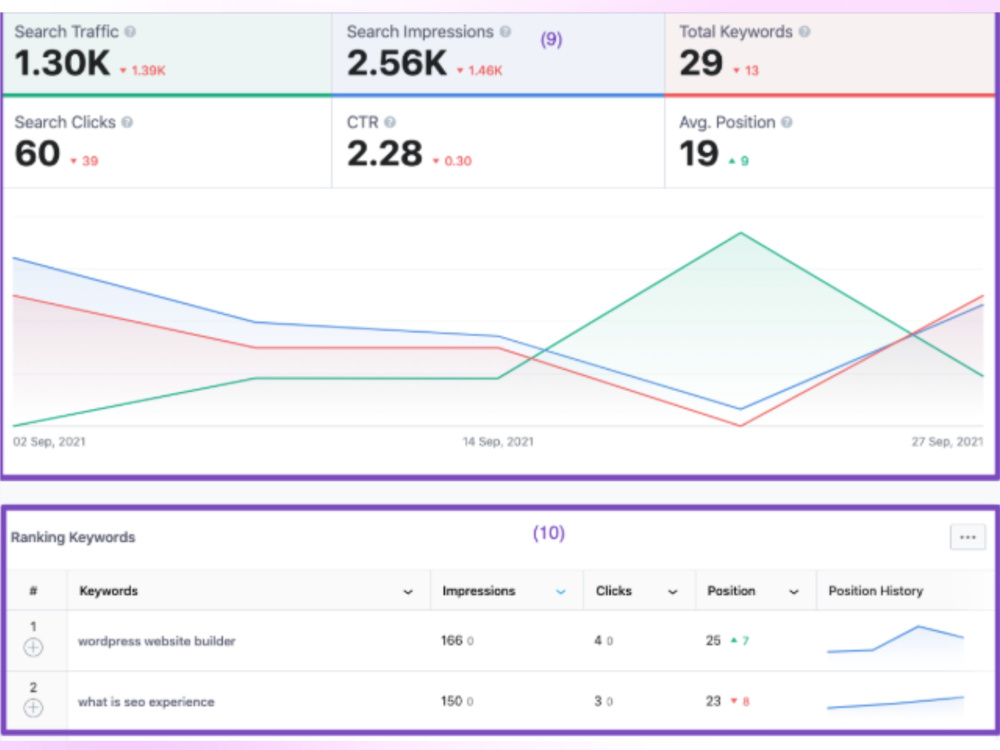Open the Keywords column sort dropdown
Screen dimensions: 1000x750
(408, 592)
